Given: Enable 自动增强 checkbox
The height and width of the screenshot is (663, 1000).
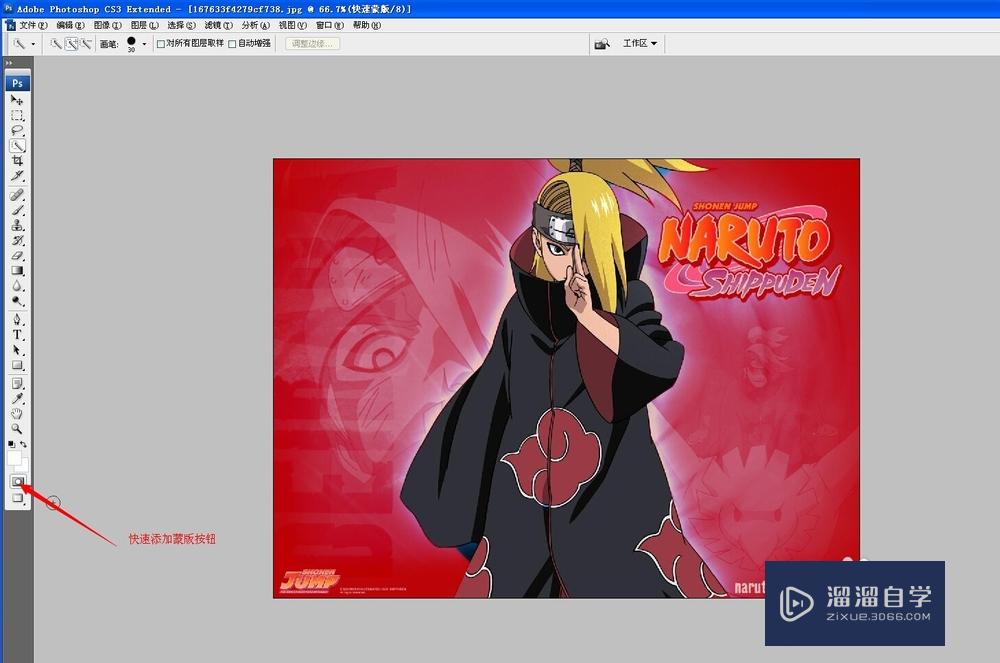Looking at the screenshot, I should tap(232, 44).
